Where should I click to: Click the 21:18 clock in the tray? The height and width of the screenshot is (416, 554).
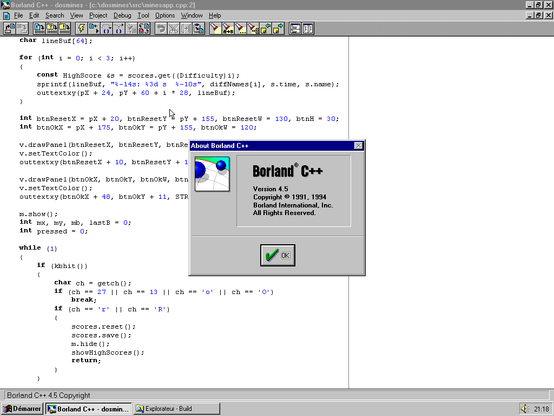[541, 409]
